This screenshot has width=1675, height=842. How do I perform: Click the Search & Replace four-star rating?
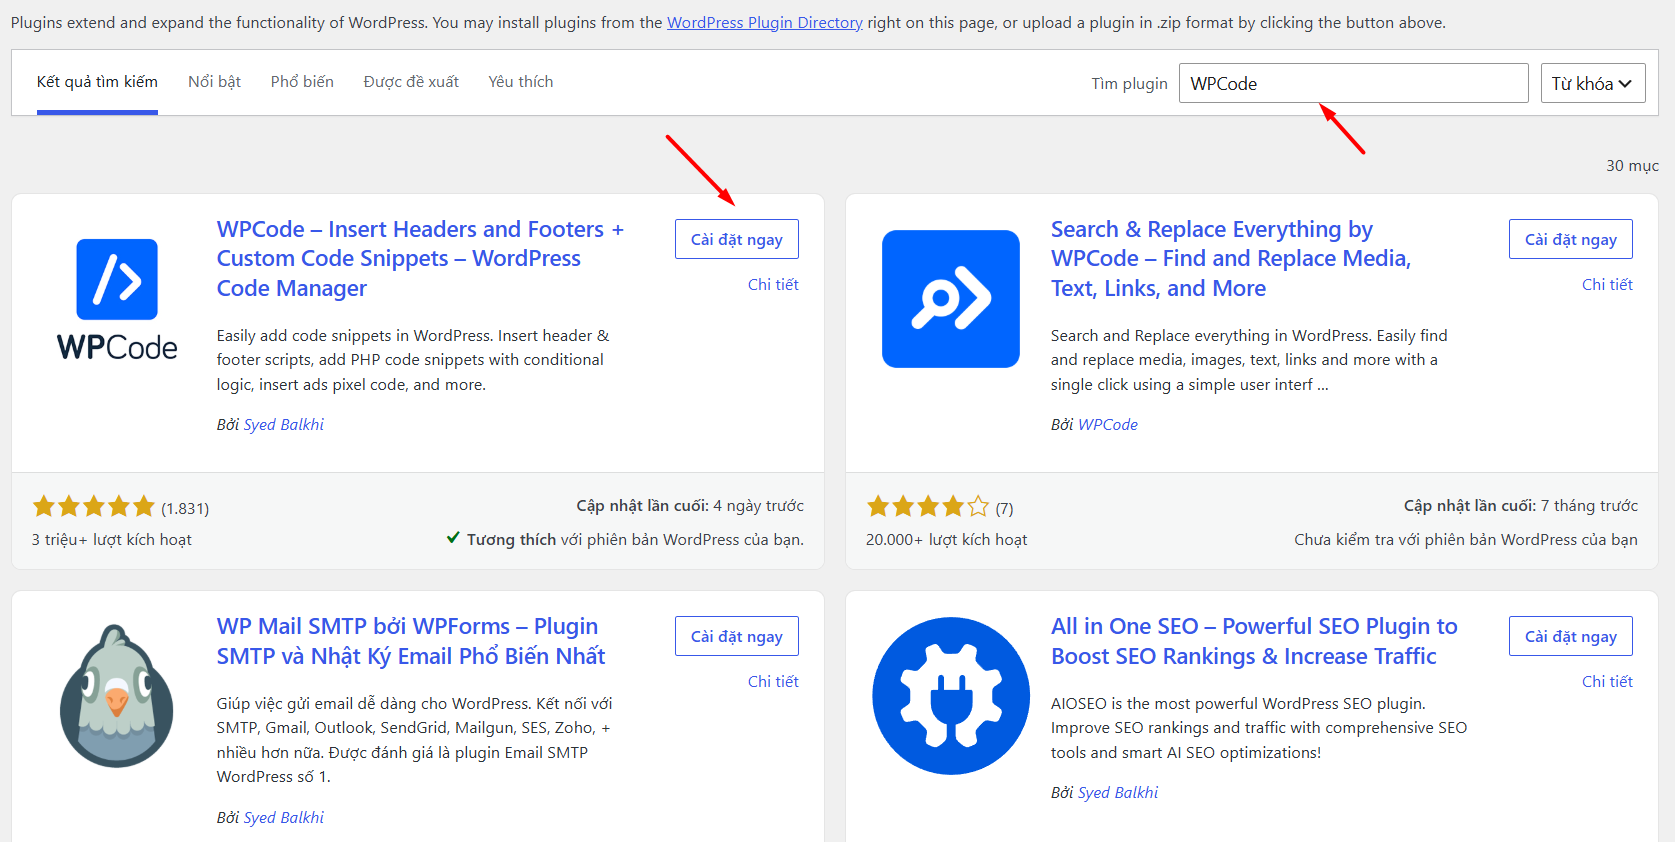pos(928,506)
